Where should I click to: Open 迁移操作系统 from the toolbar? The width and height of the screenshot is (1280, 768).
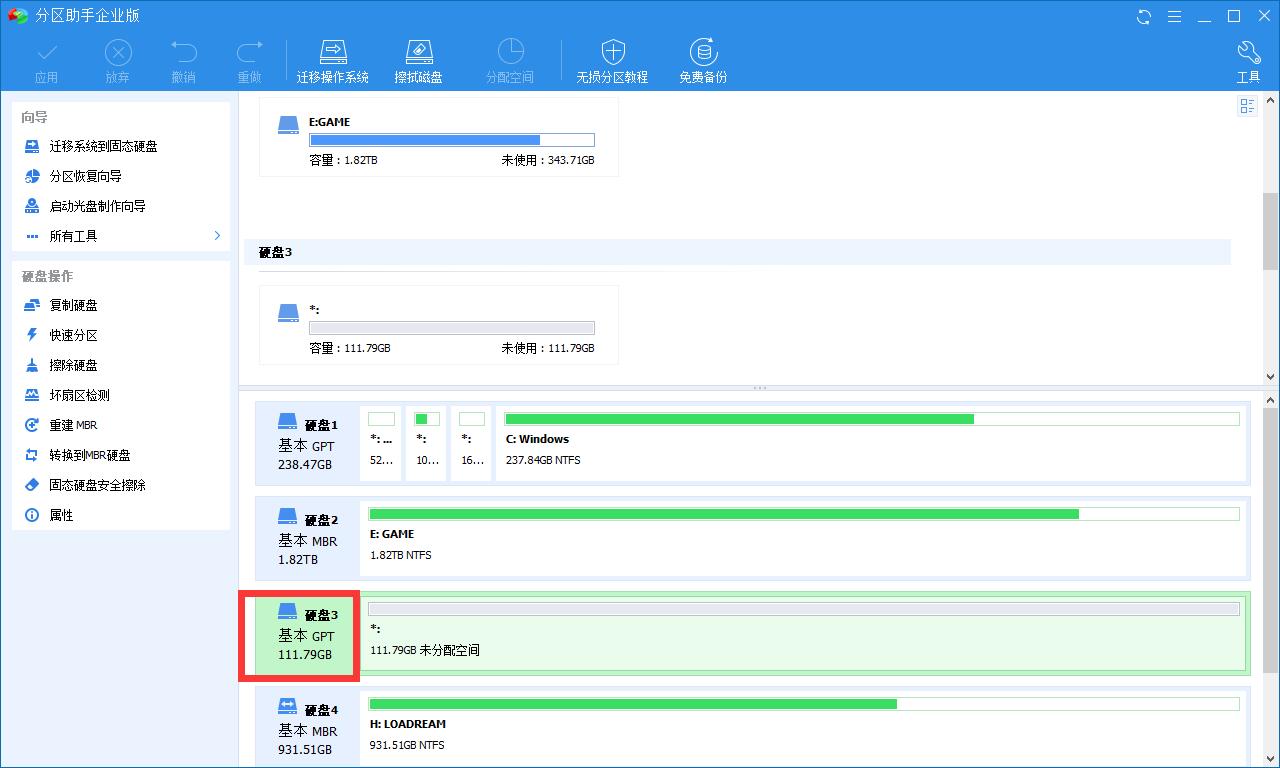click(x=333, y=62)
